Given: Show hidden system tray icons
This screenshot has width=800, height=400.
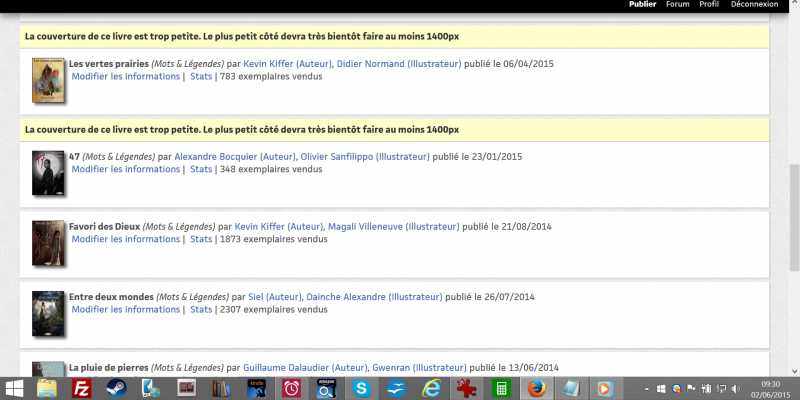Looking at the screenshot, I should [650, 388].
